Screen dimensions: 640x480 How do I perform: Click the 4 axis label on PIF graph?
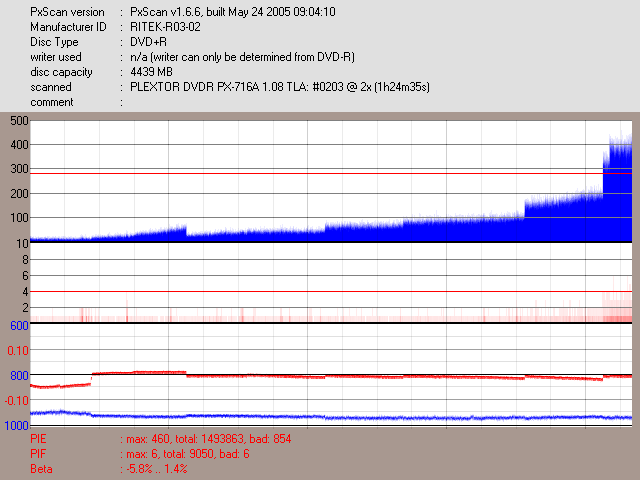click(25, 292)
